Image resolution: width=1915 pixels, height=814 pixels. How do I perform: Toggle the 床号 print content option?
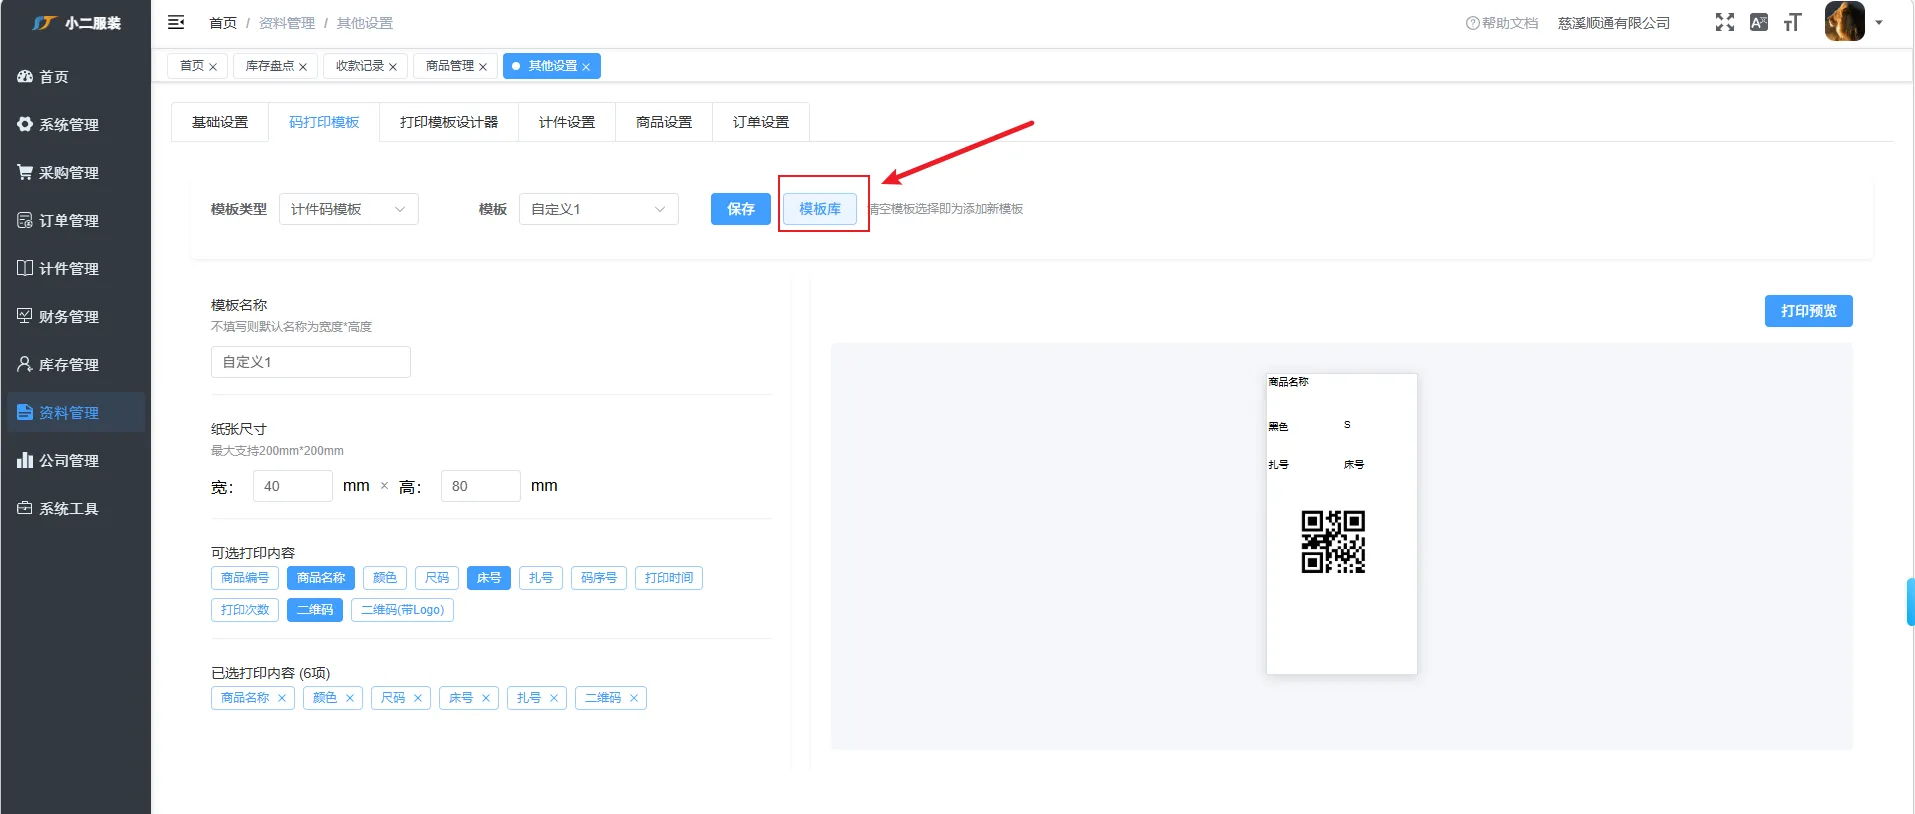click(x=489, y=578)
